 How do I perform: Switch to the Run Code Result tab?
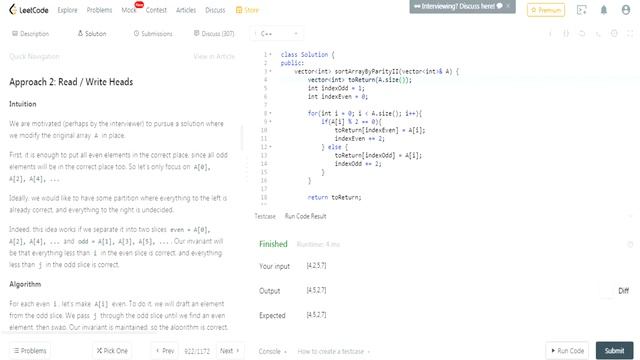click(305, 216)
